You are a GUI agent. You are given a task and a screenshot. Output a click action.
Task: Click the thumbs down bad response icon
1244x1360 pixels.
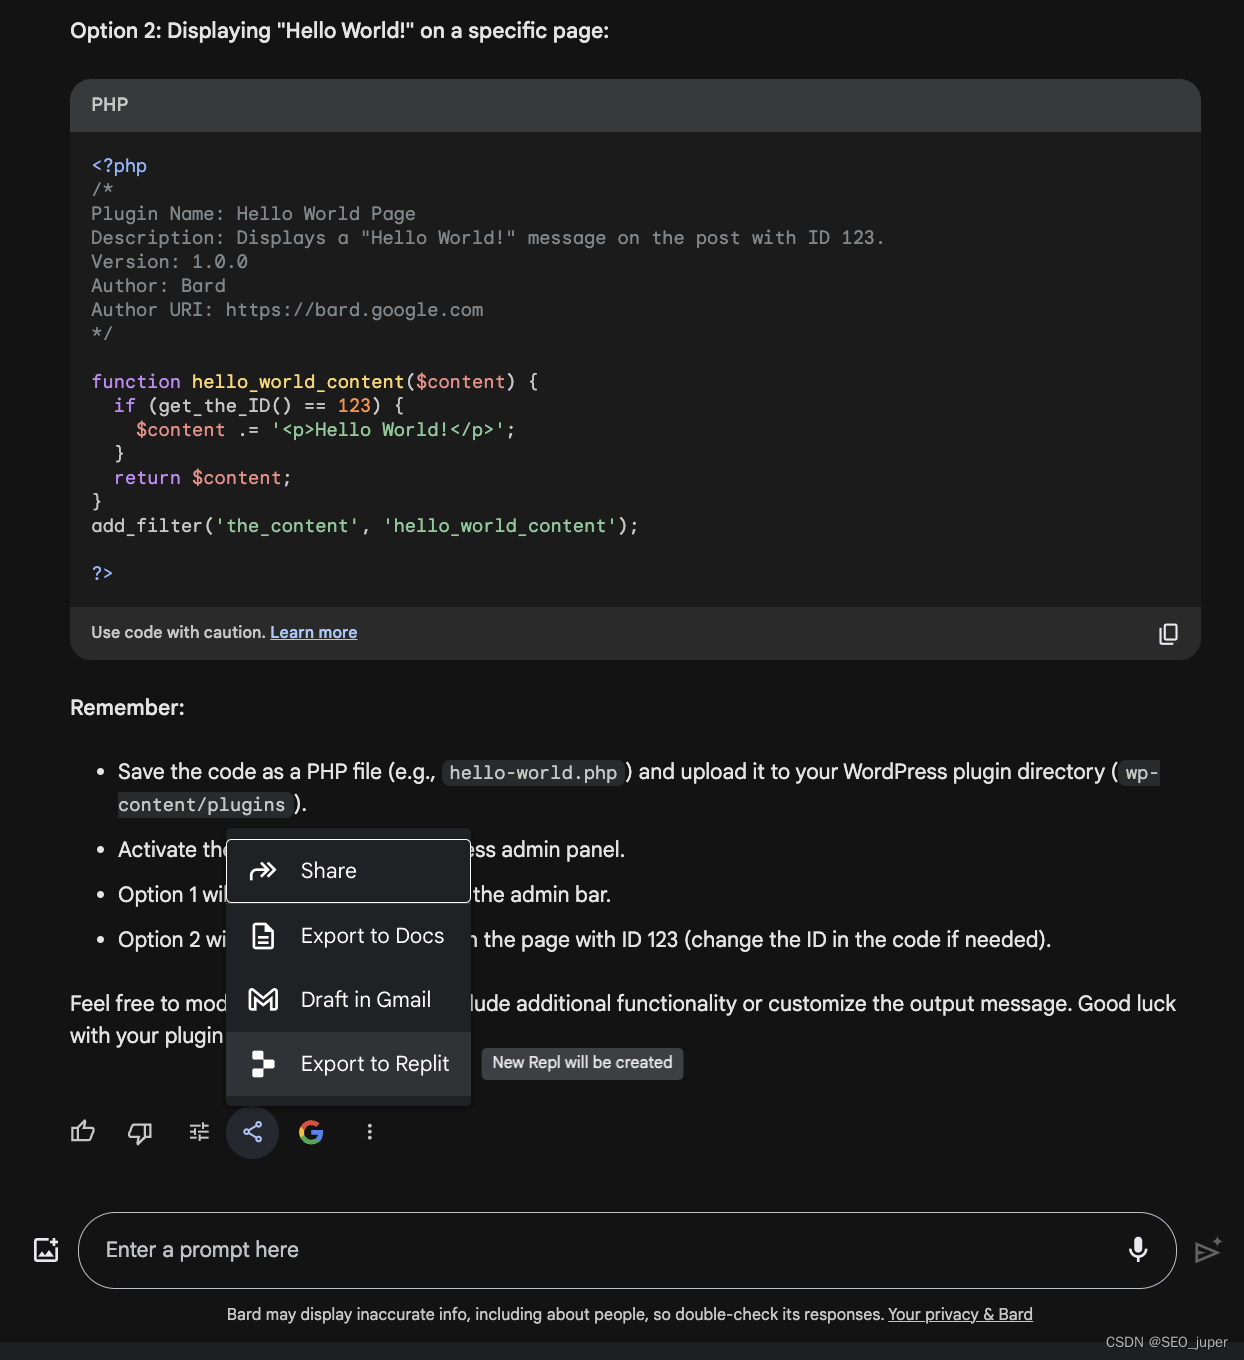(x=140, y=1132)
